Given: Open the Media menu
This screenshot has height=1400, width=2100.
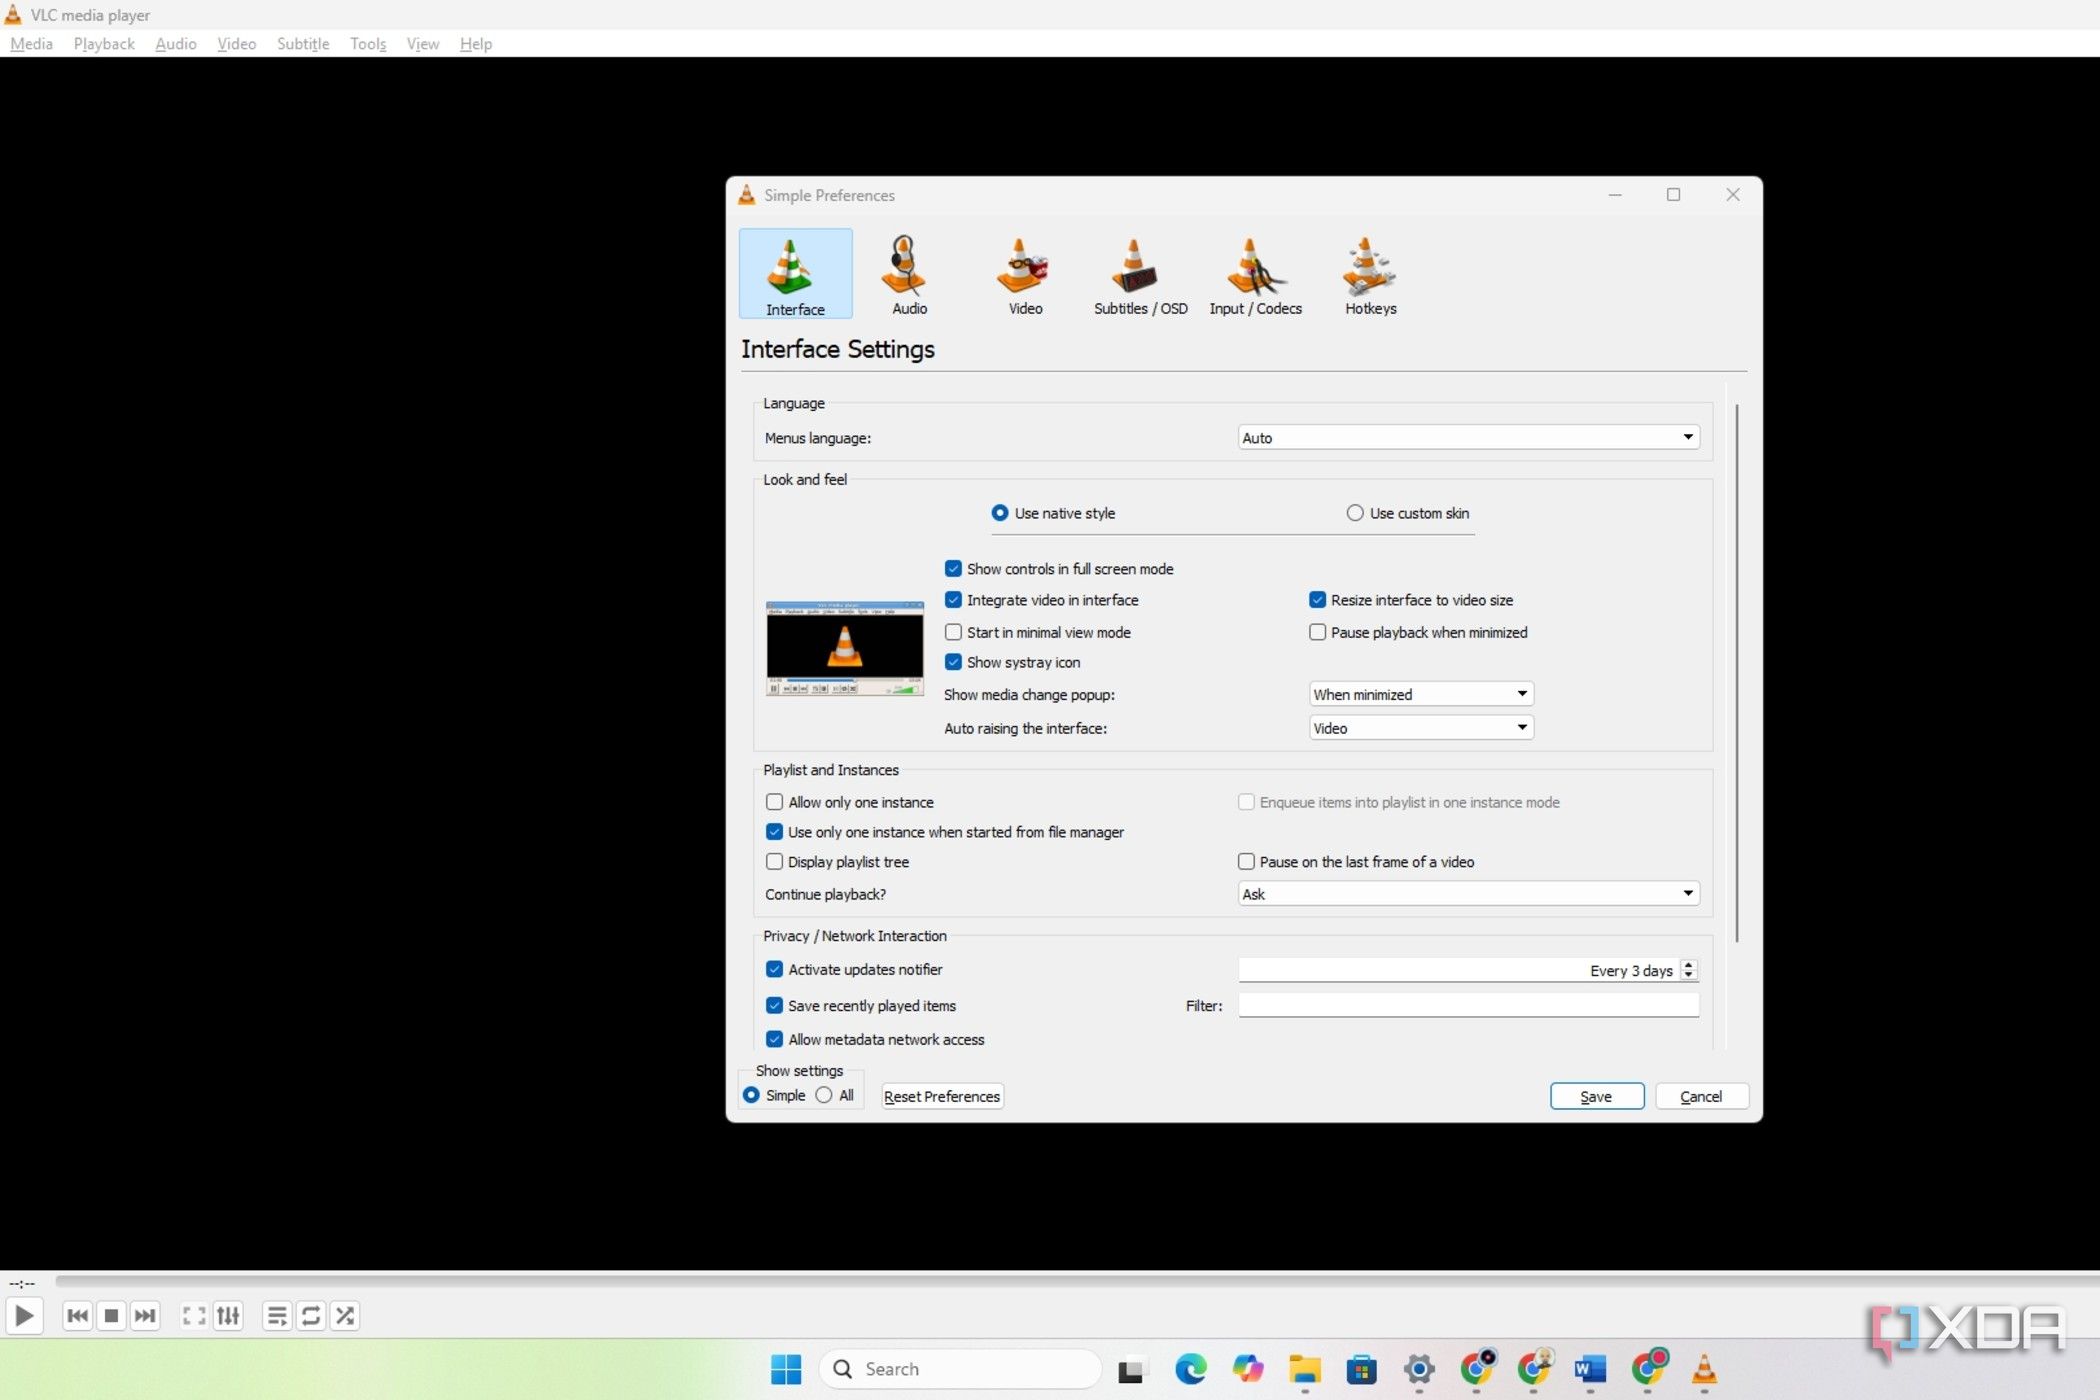Looking at the screenshot, I should point(31,44).
